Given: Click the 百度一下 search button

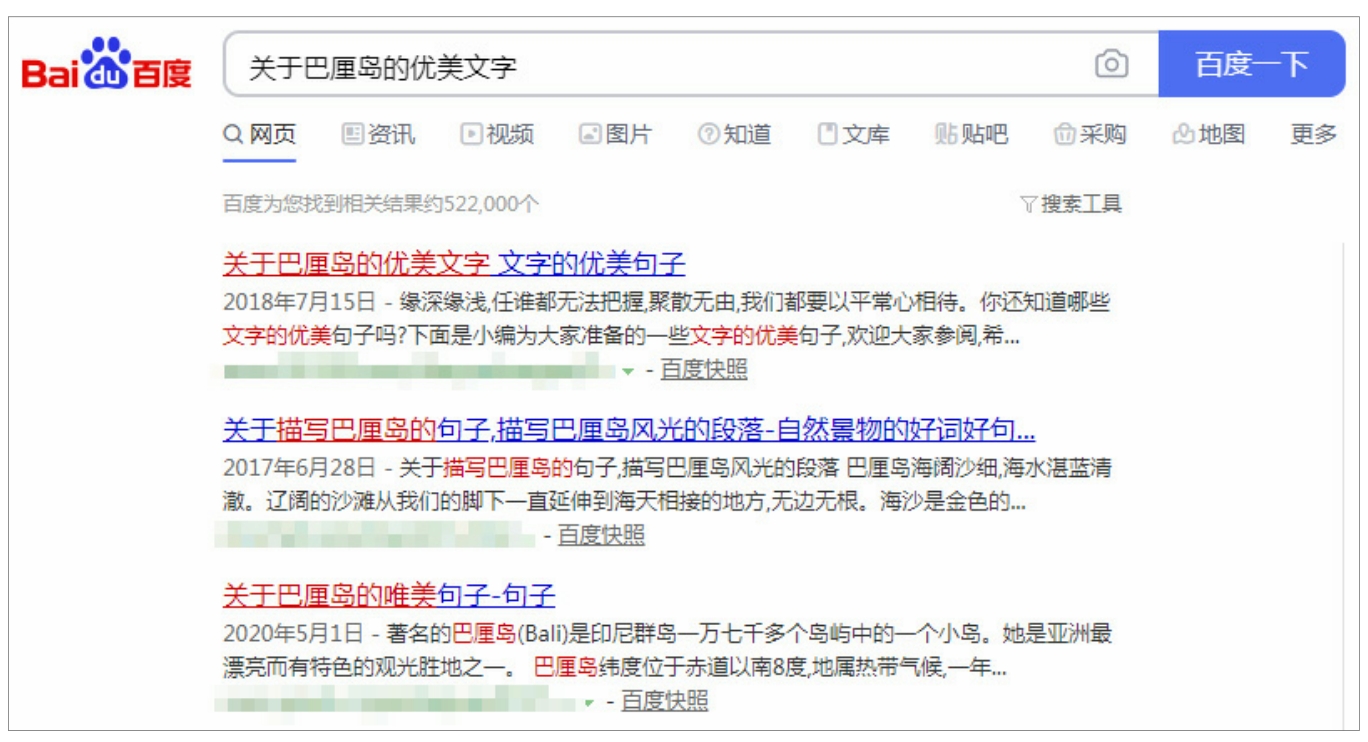Looking at the screenshot, I should 1252,64.
